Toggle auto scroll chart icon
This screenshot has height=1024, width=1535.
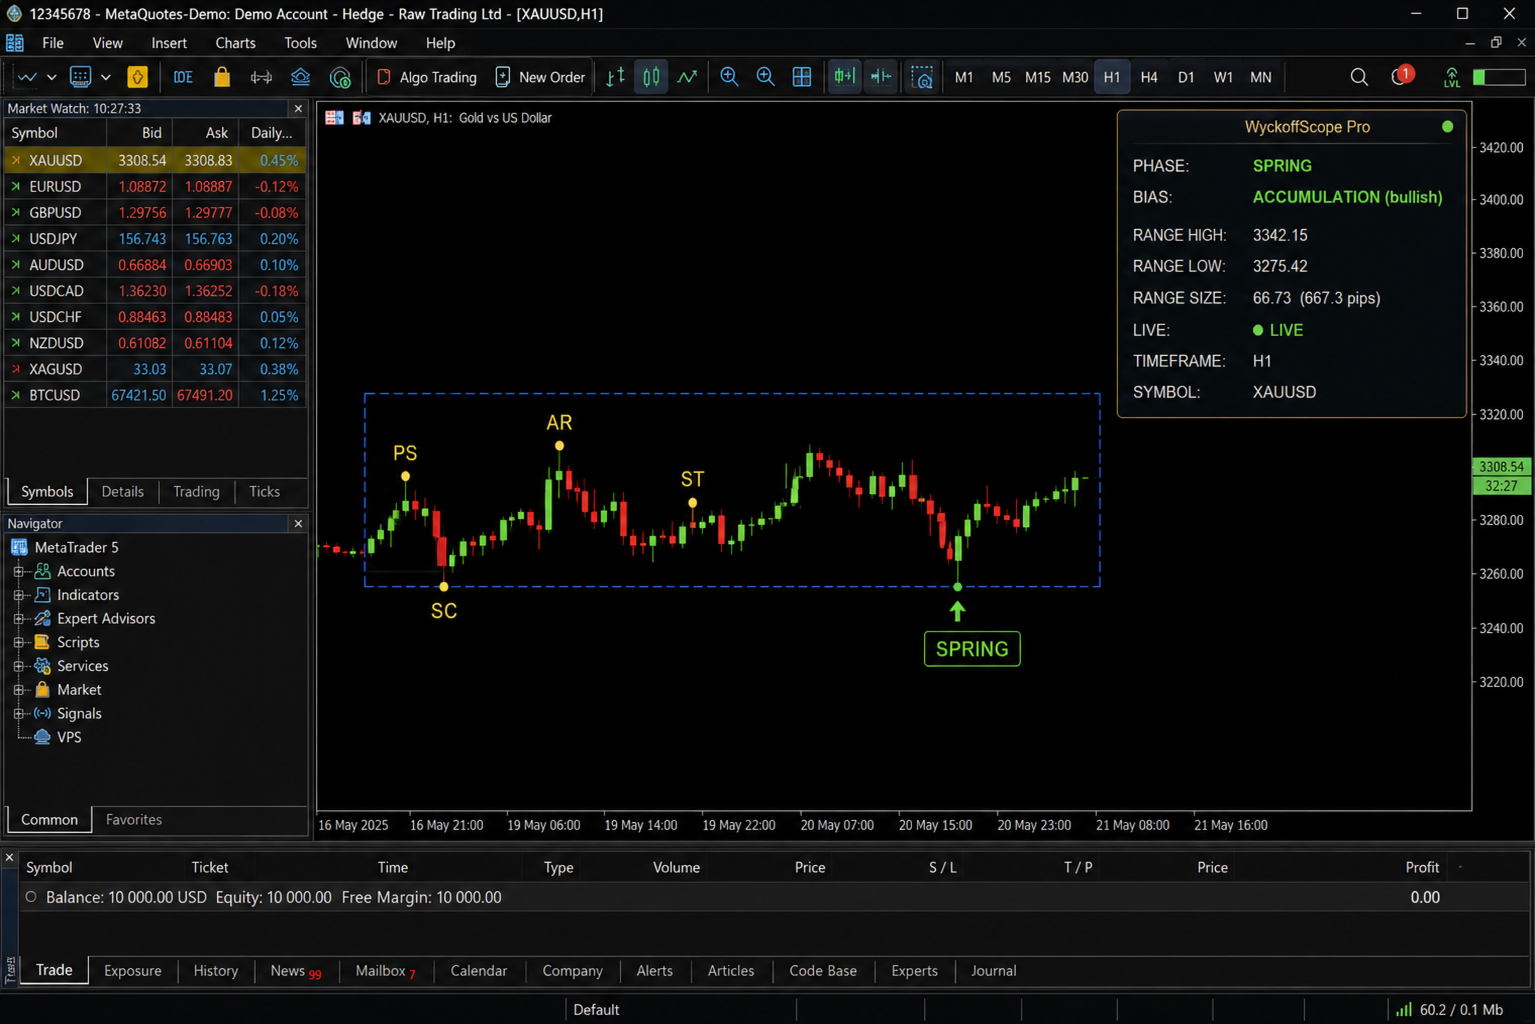[x=844, y=77]
